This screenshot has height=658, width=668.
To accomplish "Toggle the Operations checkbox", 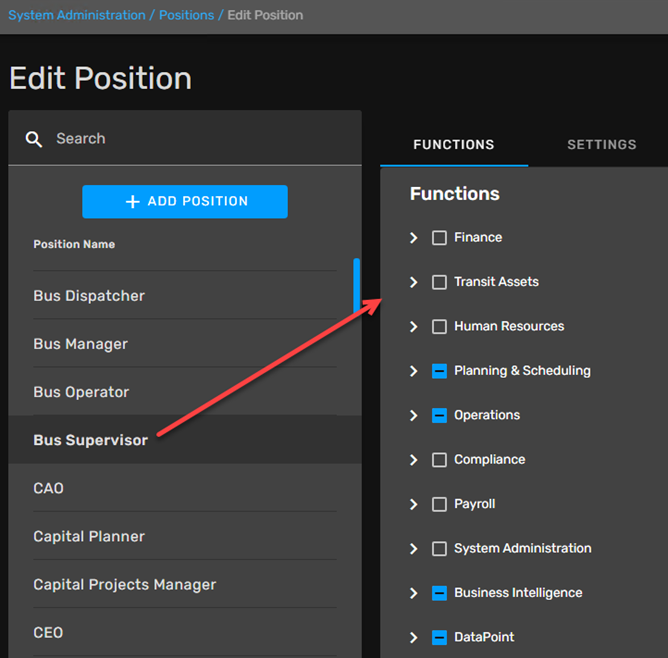I will 439,415.
